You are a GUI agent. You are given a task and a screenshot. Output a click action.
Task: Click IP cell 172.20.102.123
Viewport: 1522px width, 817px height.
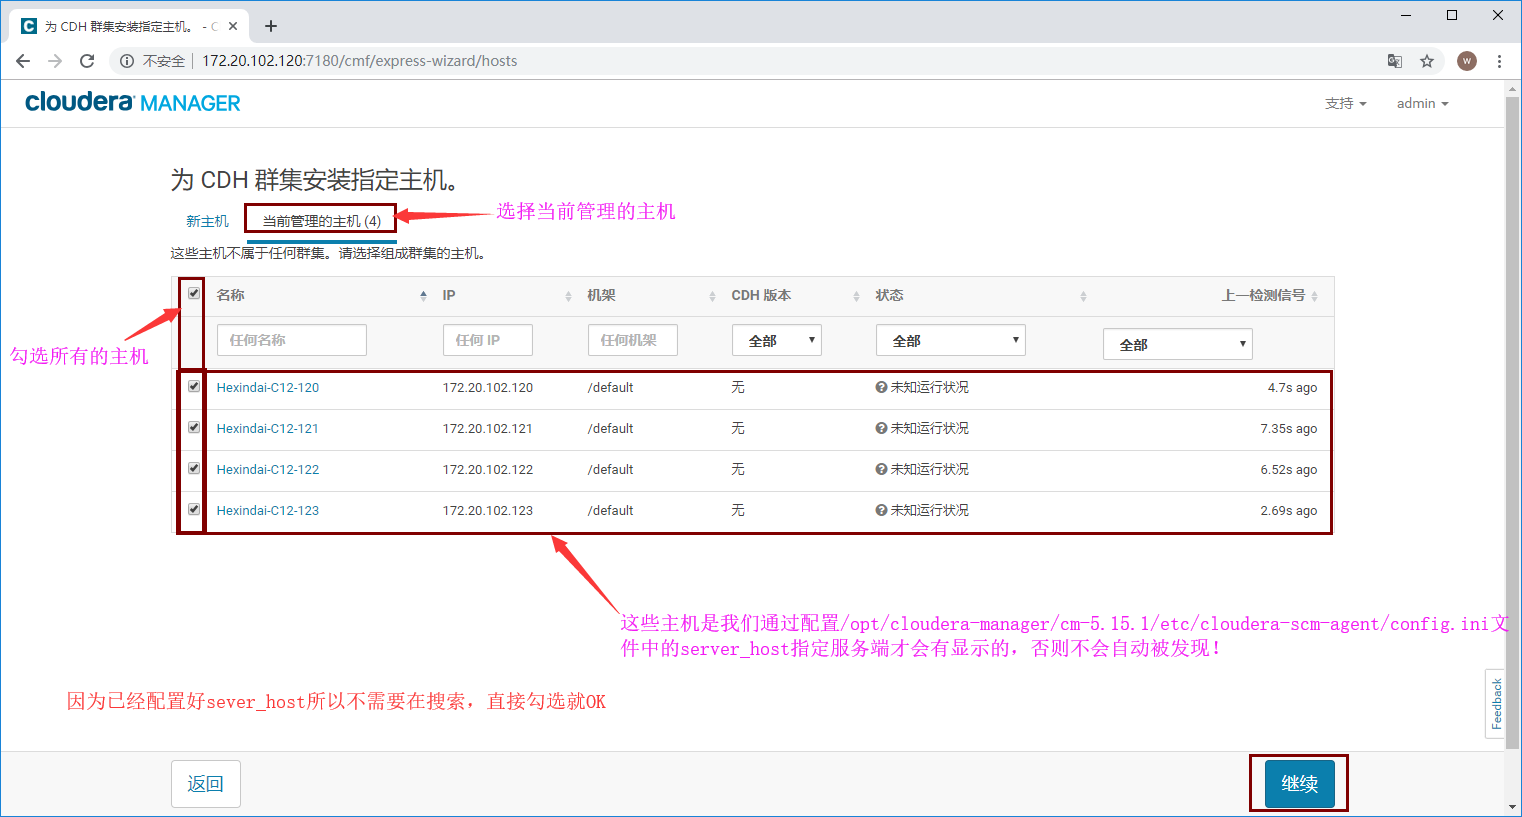(488, 510)
